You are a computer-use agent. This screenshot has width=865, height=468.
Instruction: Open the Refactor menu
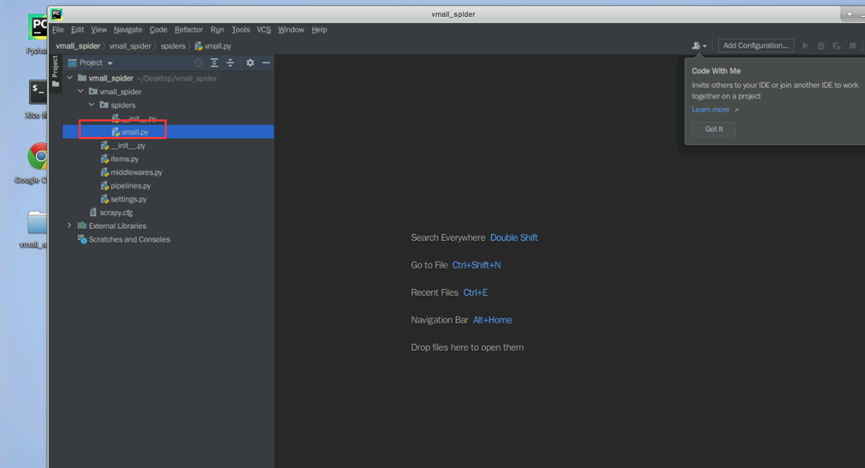tap(189, 30)
